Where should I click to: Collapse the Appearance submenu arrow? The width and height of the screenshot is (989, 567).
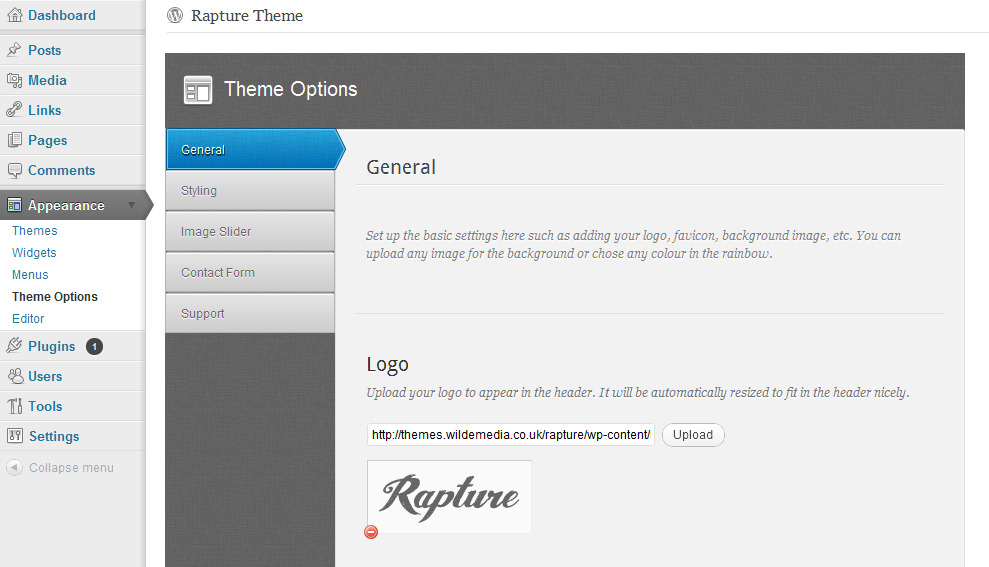coord(132,205)
